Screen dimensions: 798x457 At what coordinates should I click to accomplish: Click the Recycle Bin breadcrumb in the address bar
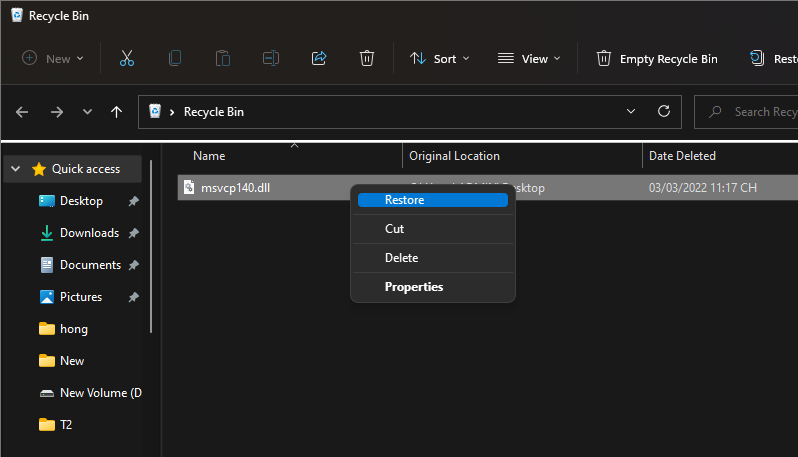click(214, 112)
